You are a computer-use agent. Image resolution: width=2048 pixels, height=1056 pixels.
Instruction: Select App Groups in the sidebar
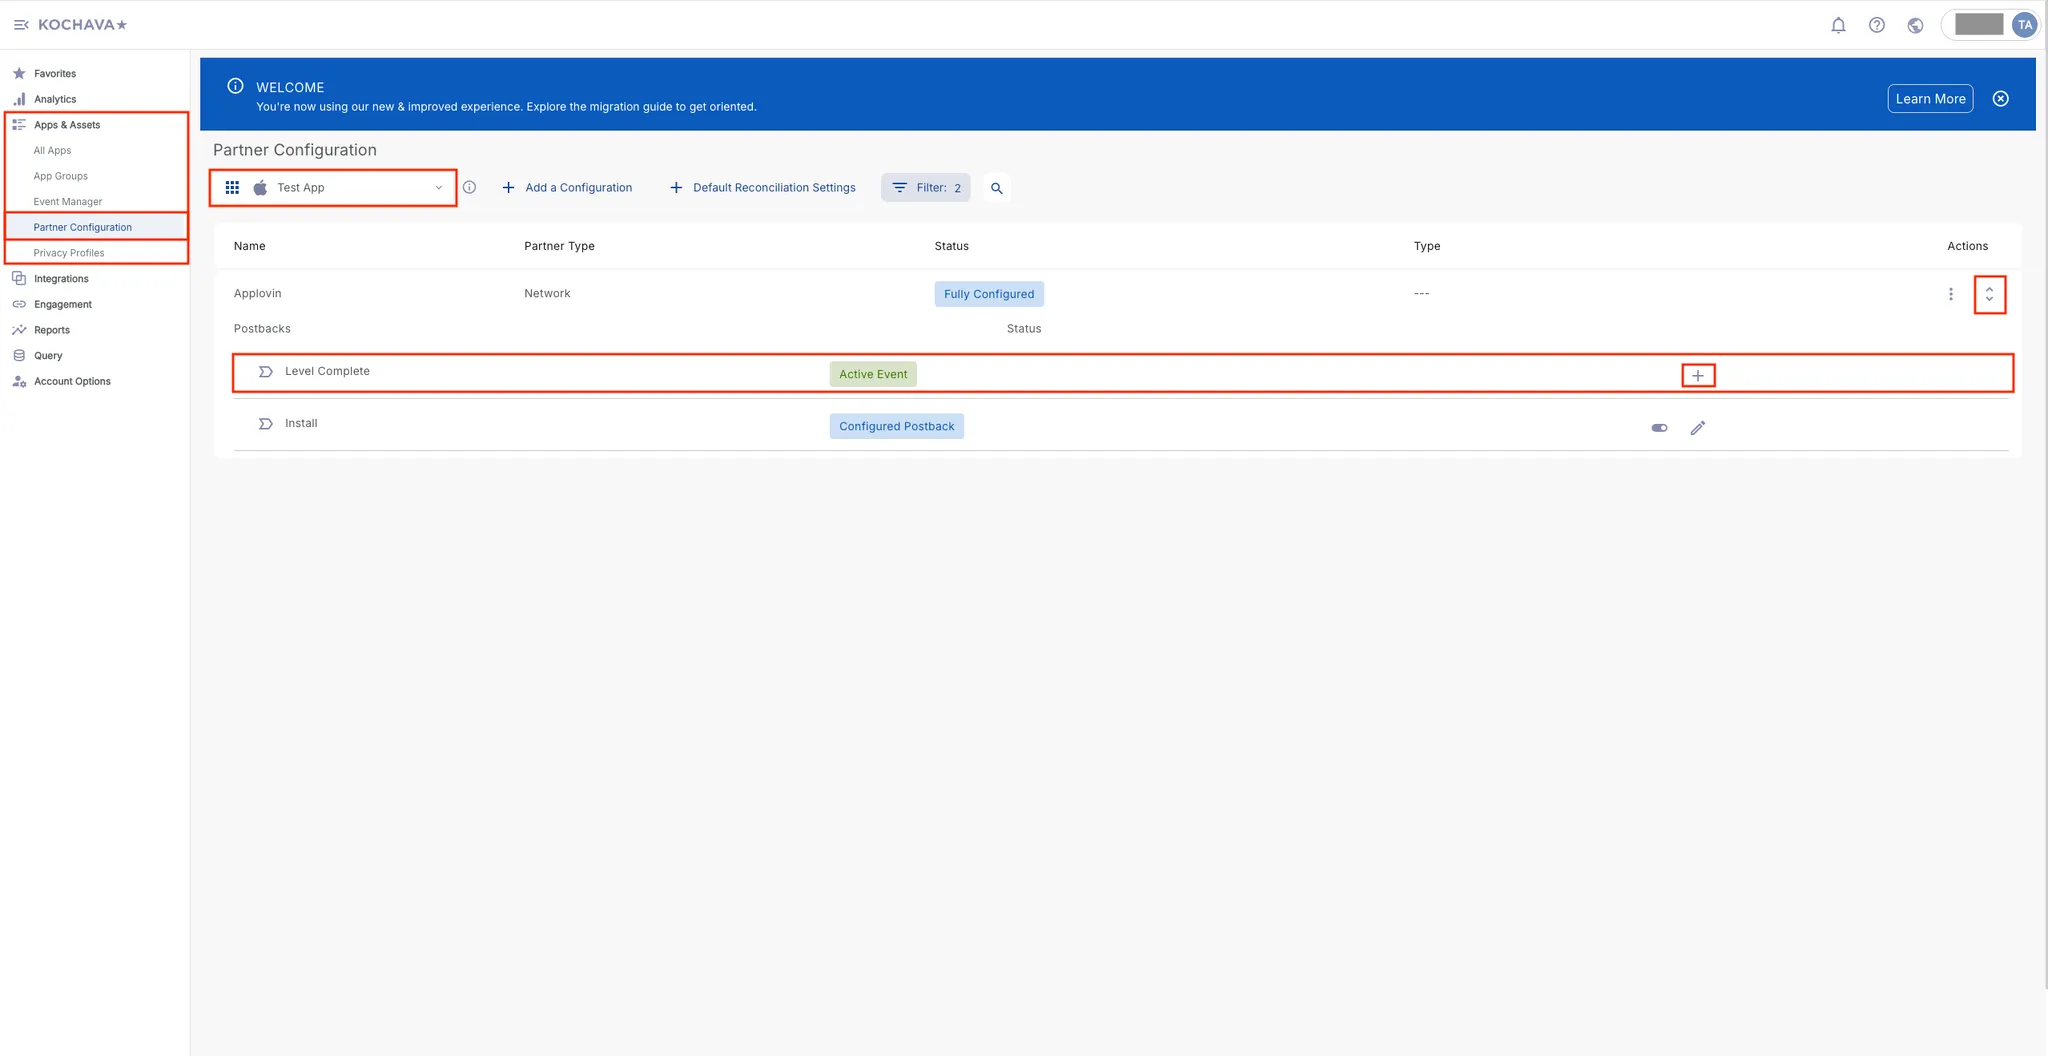click(60, 176)
